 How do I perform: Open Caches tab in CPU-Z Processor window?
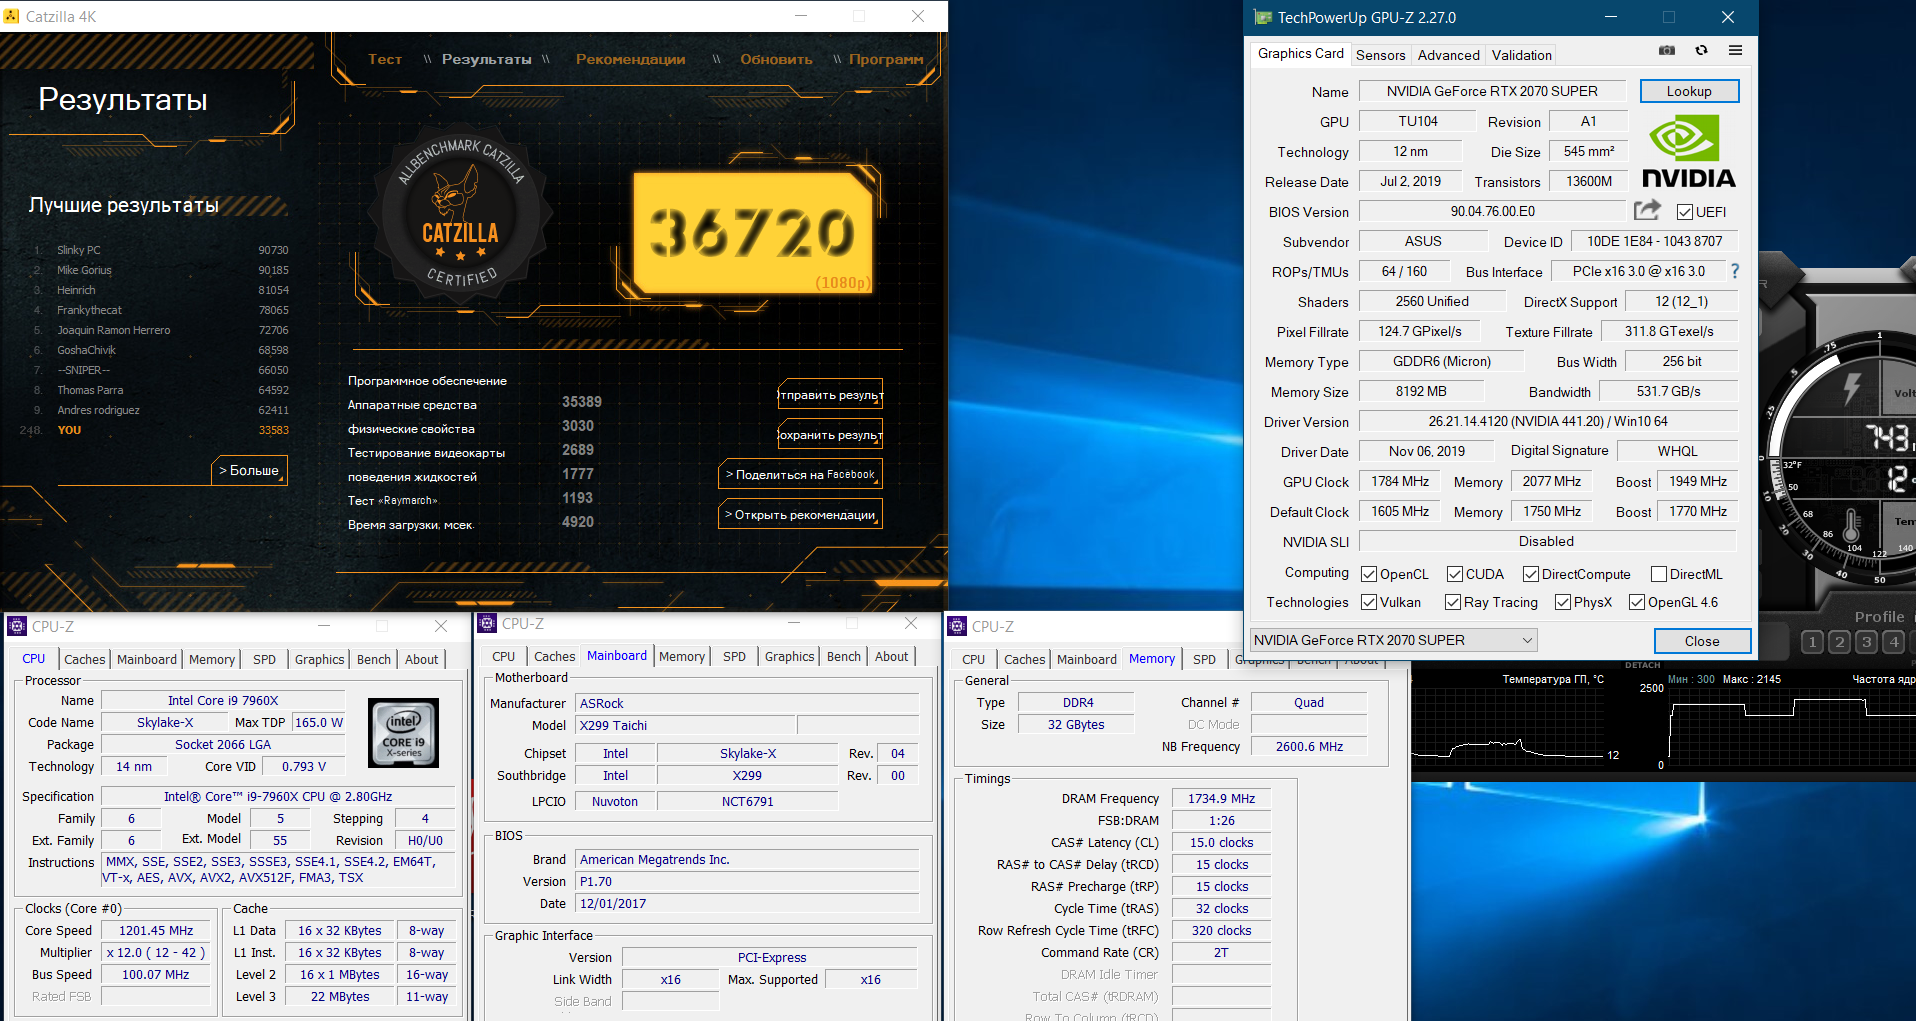point(84,659)
